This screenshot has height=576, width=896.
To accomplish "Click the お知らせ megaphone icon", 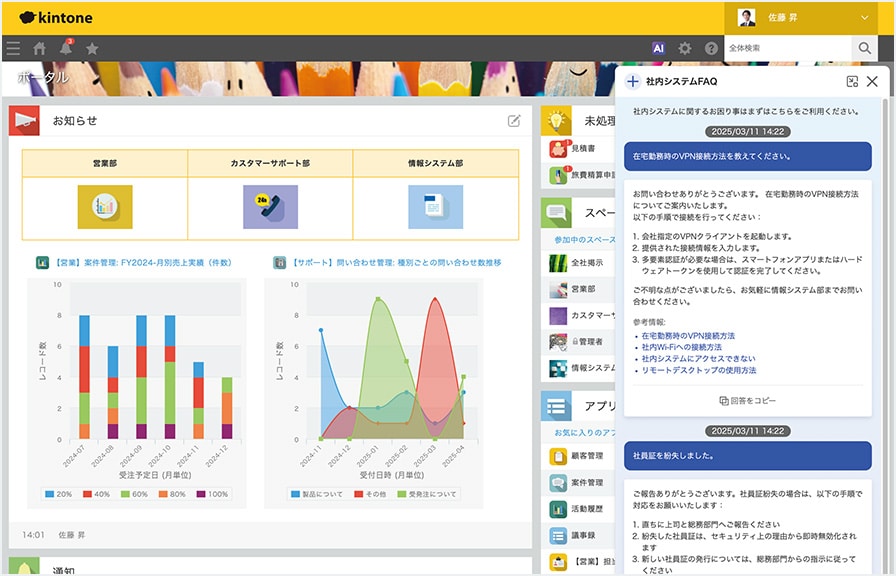I will (x=25, y=121).
